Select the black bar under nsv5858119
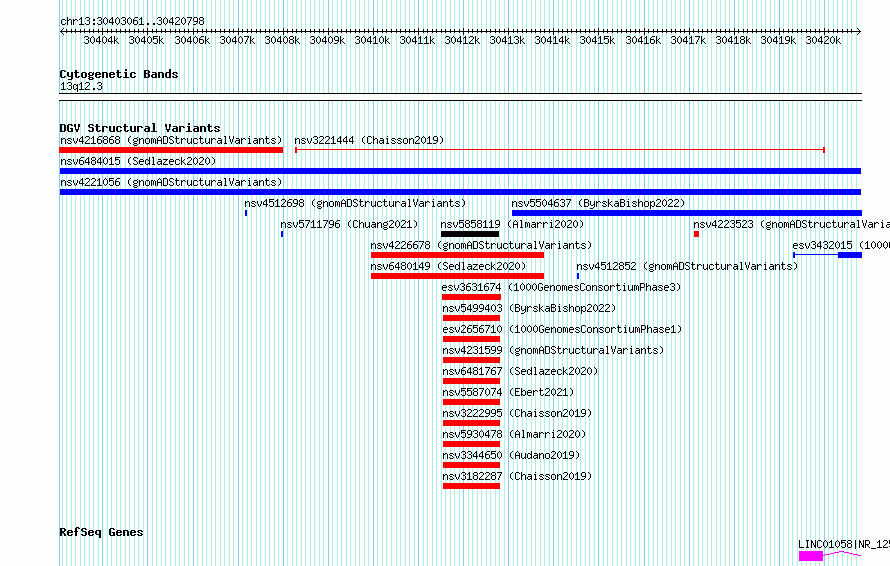The width and height of the screenshot is (890, 566). click(470, 234)
